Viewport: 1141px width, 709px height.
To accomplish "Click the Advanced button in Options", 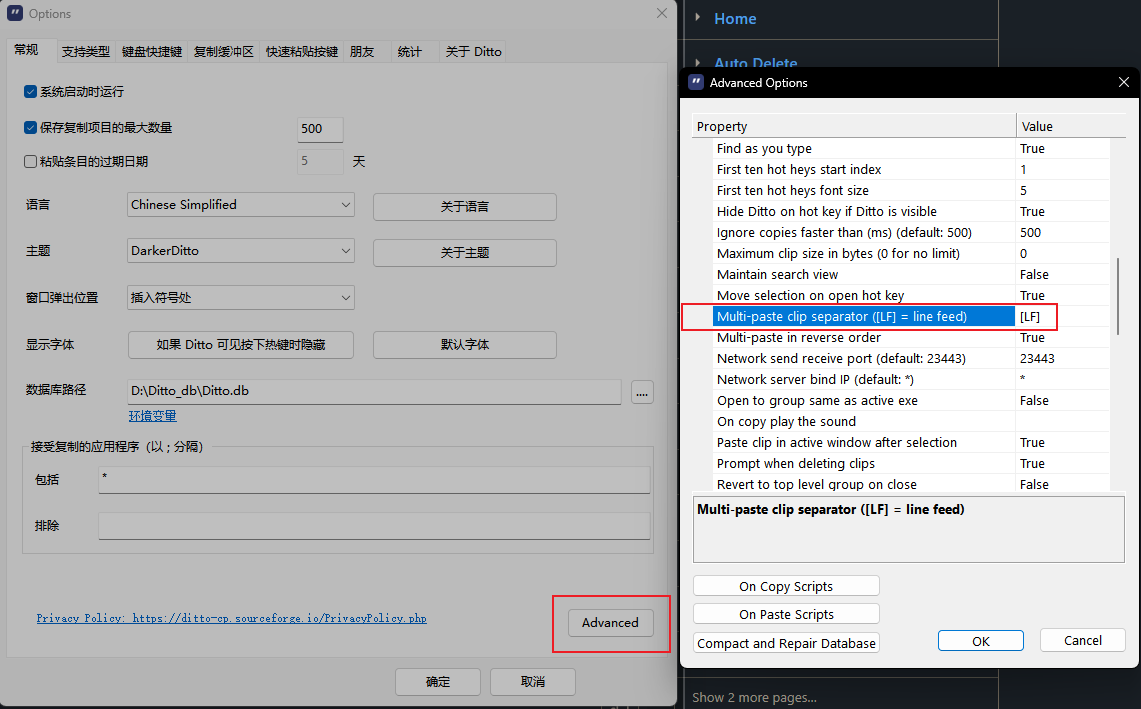I will (x=610, y=622).
